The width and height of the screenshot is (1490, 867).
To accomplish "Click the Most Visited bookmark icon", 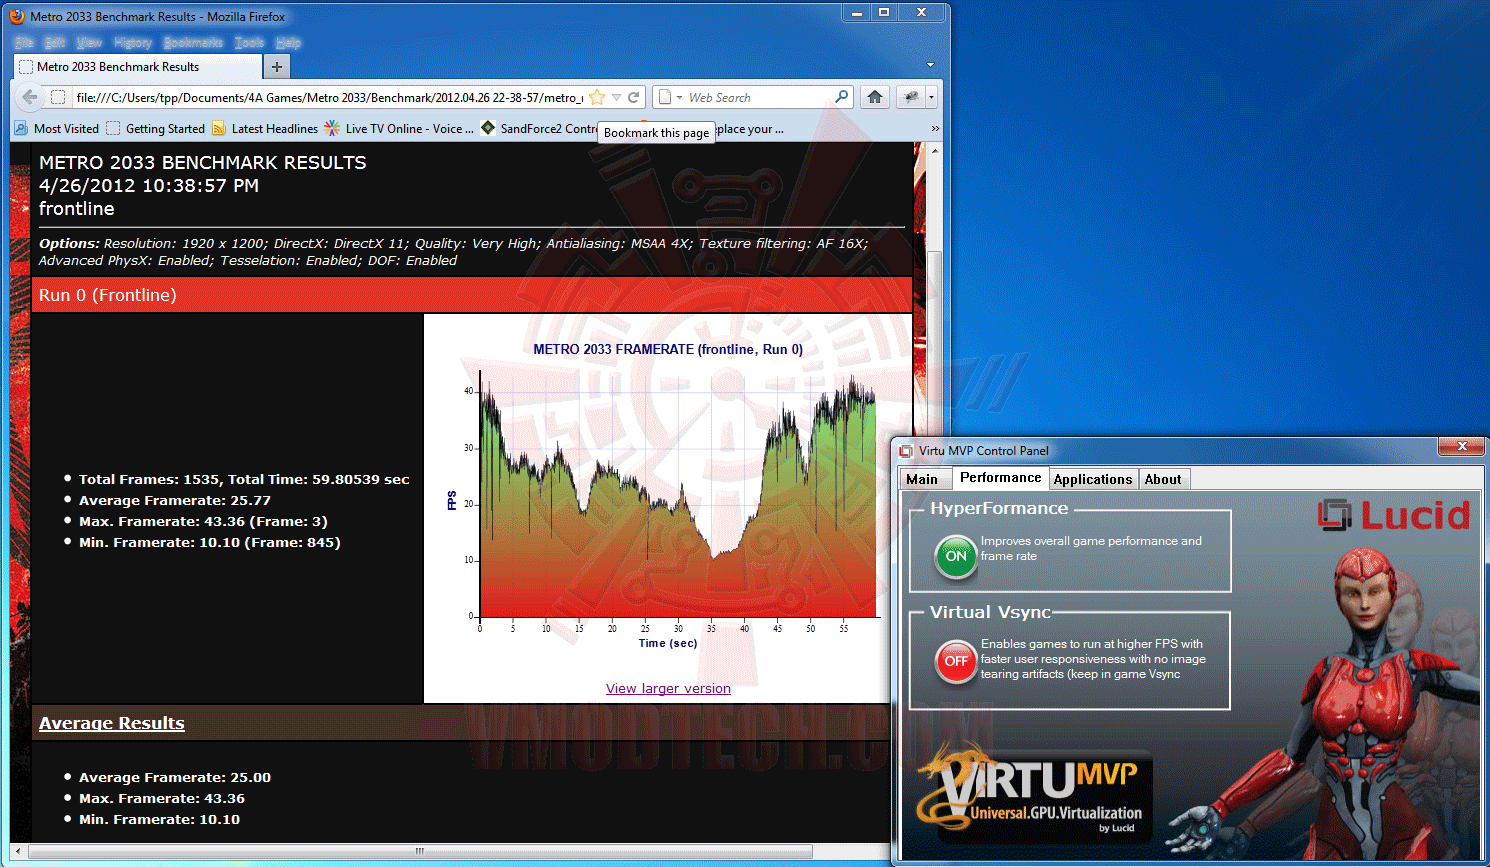I will click(21, 128).
